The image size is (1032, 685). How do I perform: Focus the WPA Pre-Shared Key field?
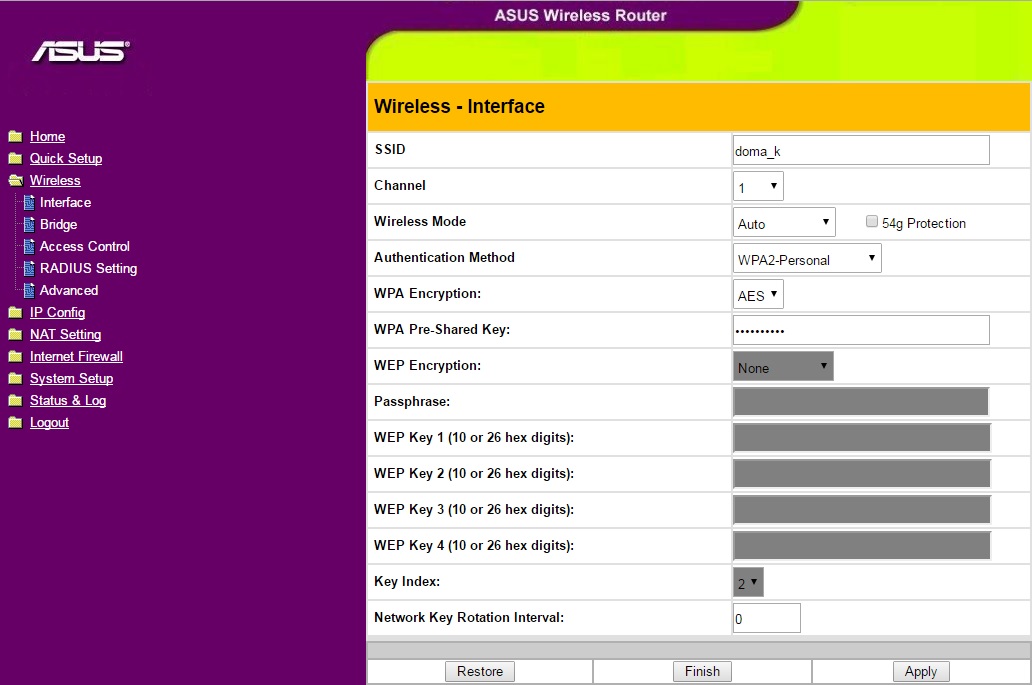[860, 331]
